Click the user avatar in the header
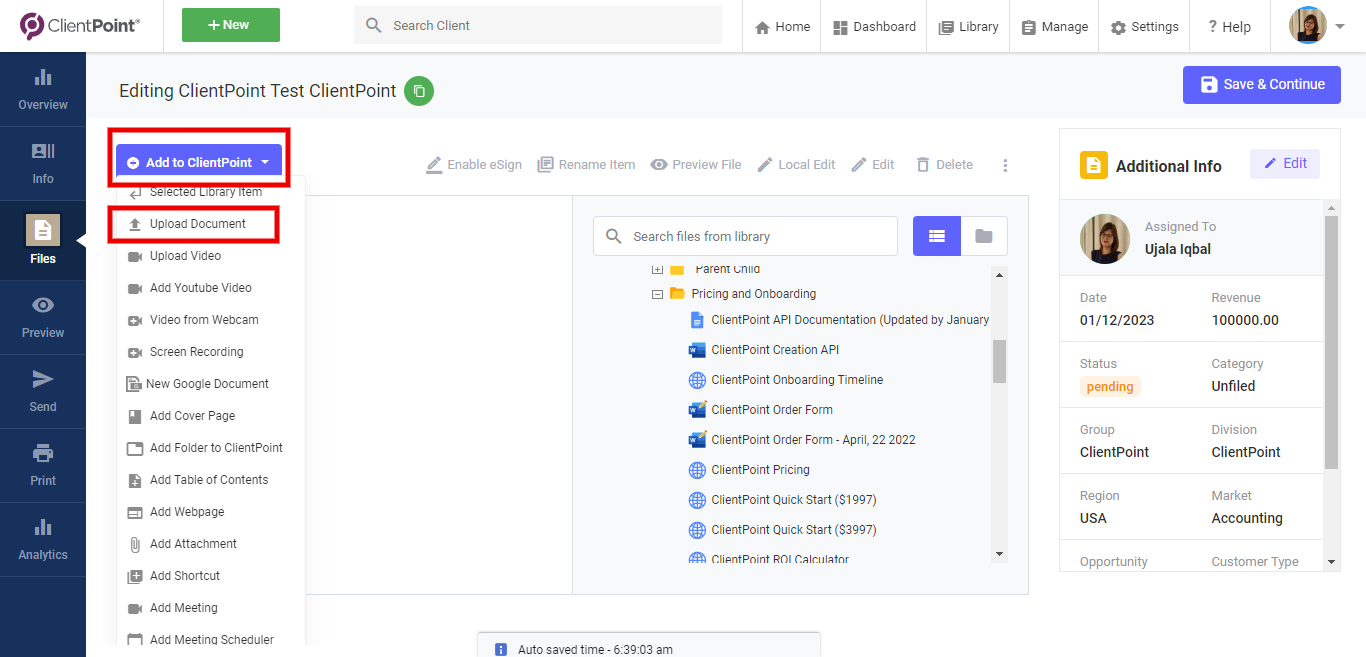This screenshot has width=1366, height=657. [1308, 26]
